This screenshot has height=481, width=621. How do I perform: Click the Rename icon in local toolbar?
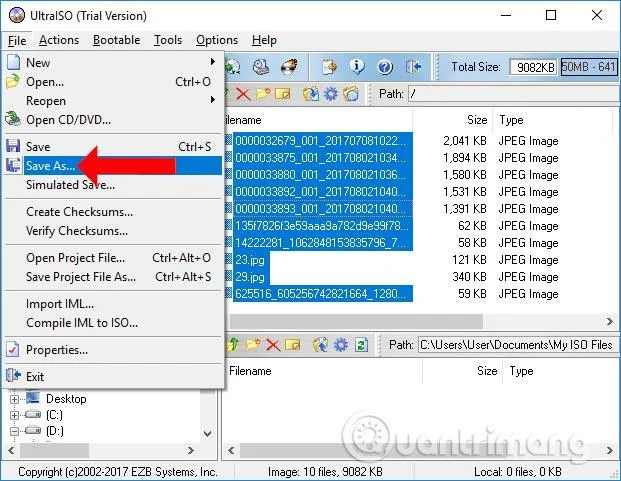[293, 345]
